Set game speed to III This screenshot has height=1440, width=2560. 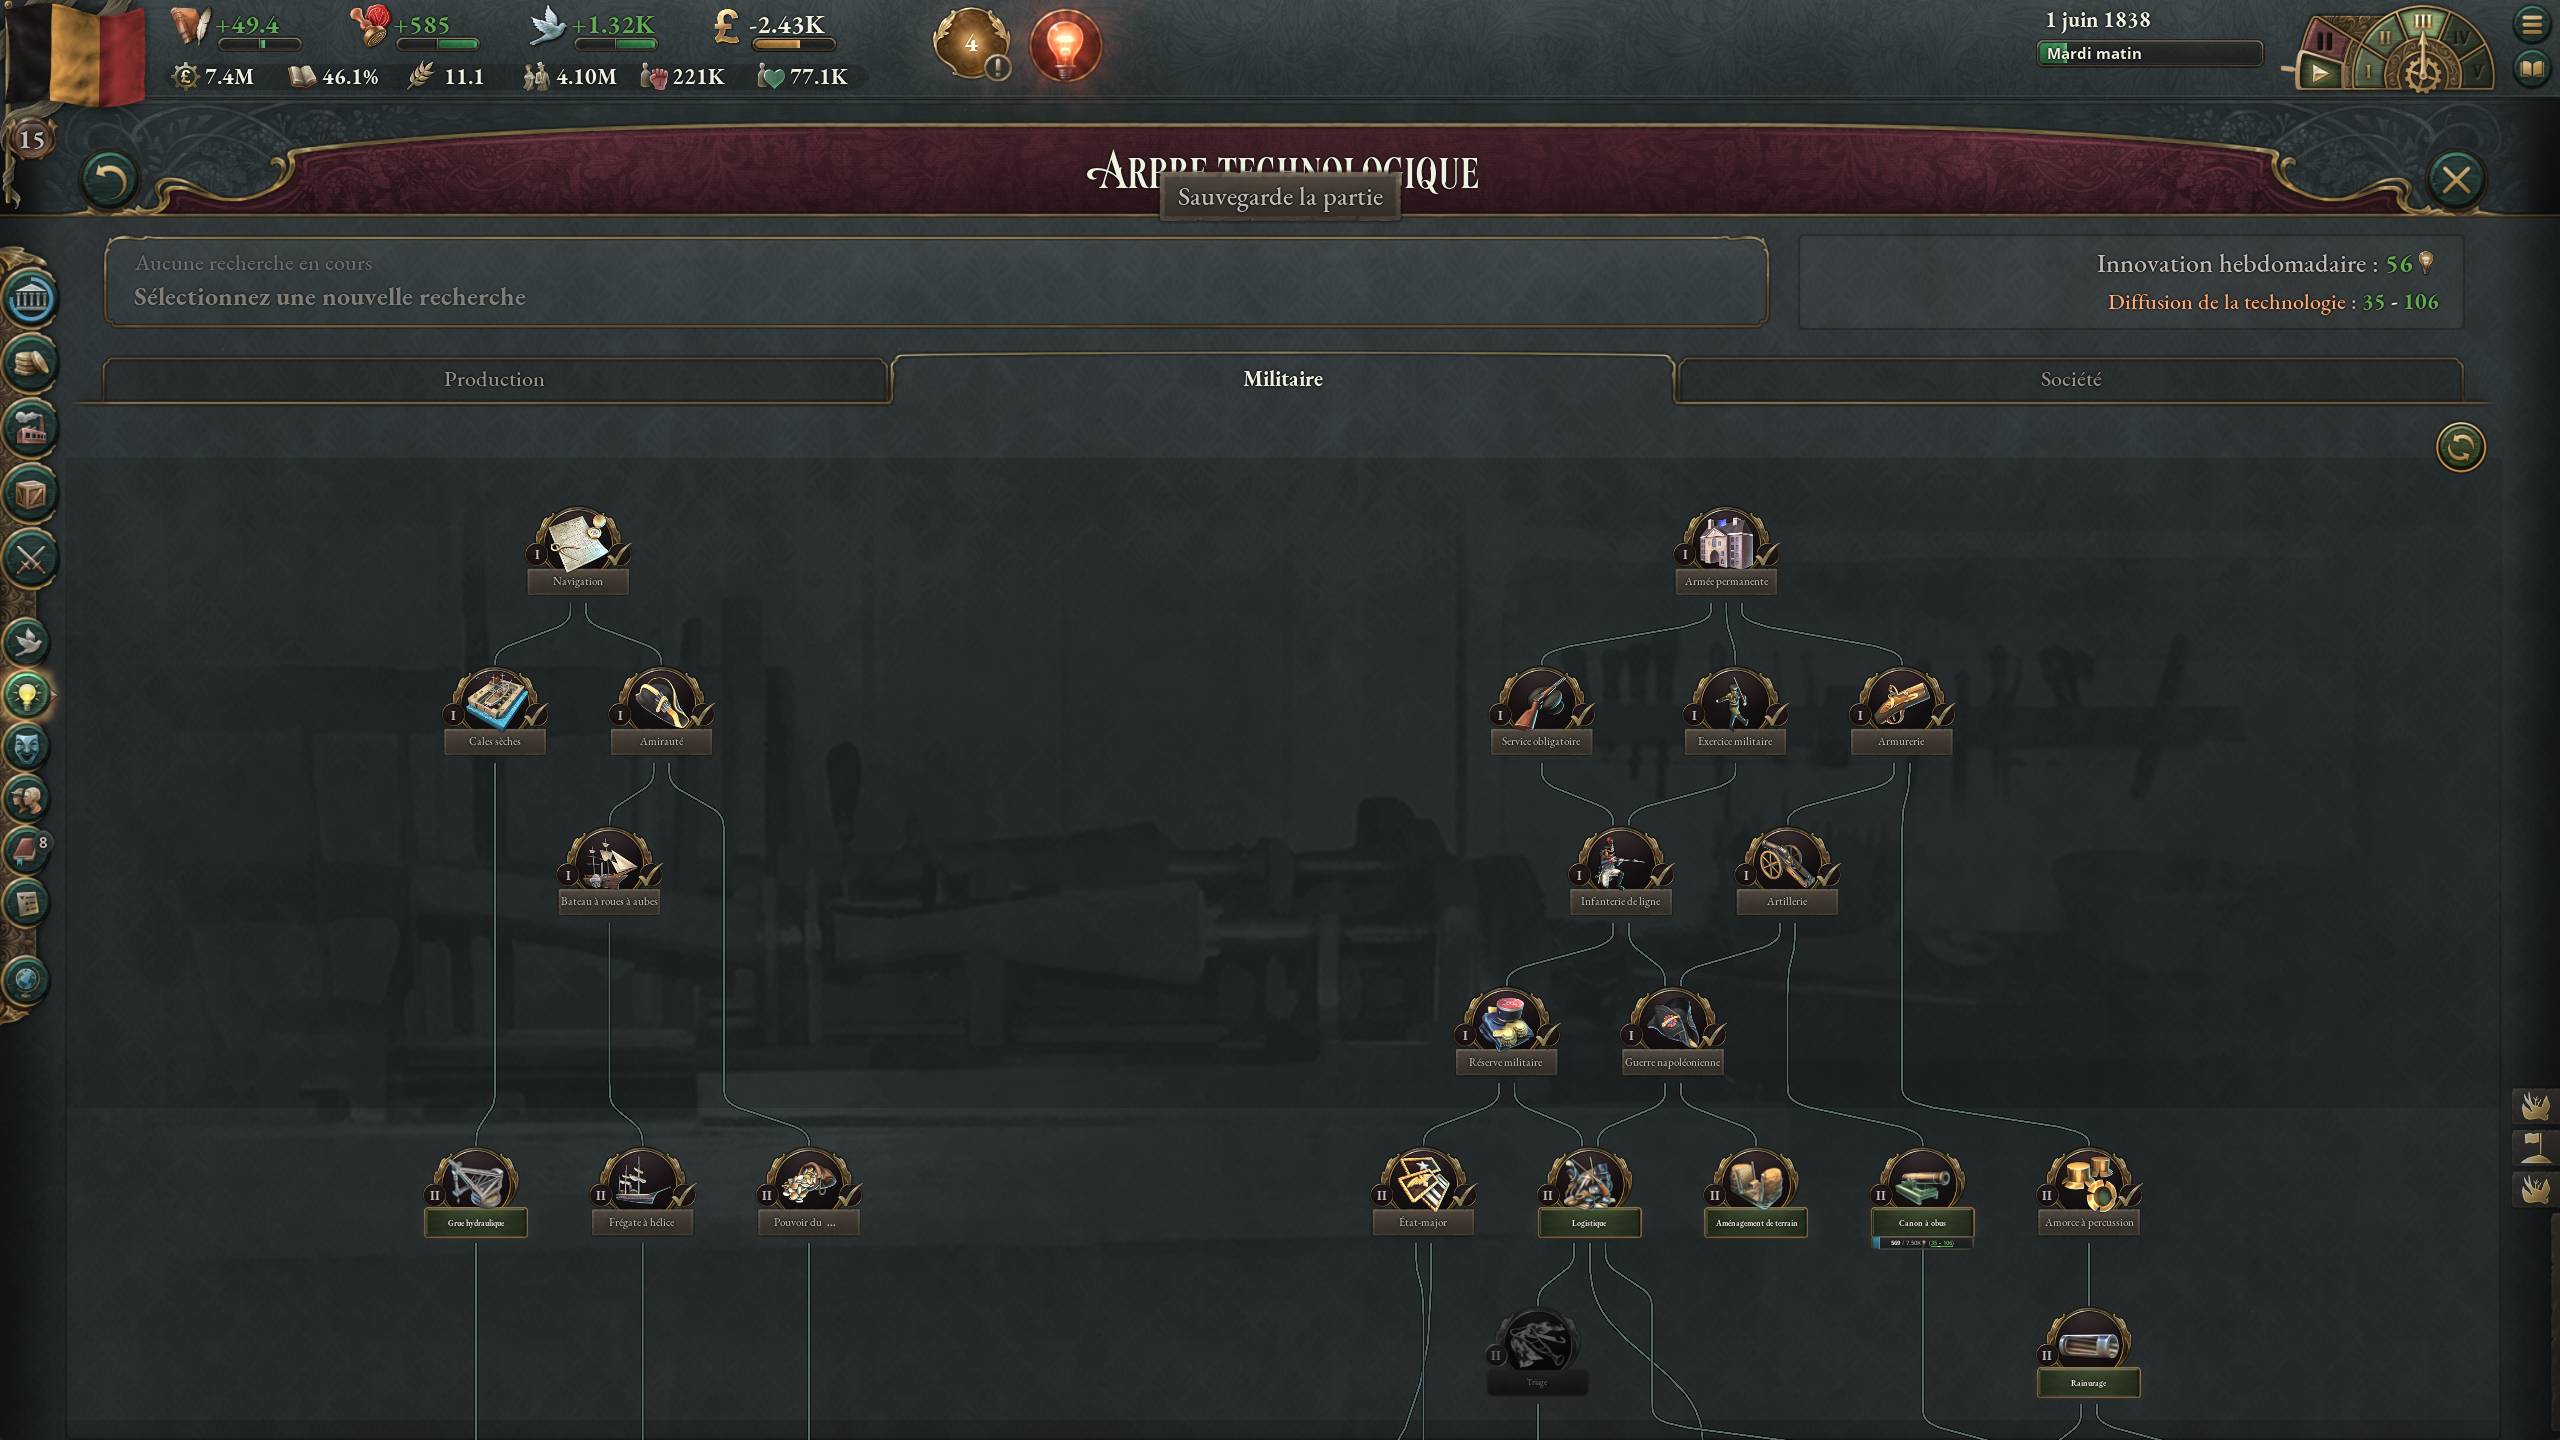2422,20
